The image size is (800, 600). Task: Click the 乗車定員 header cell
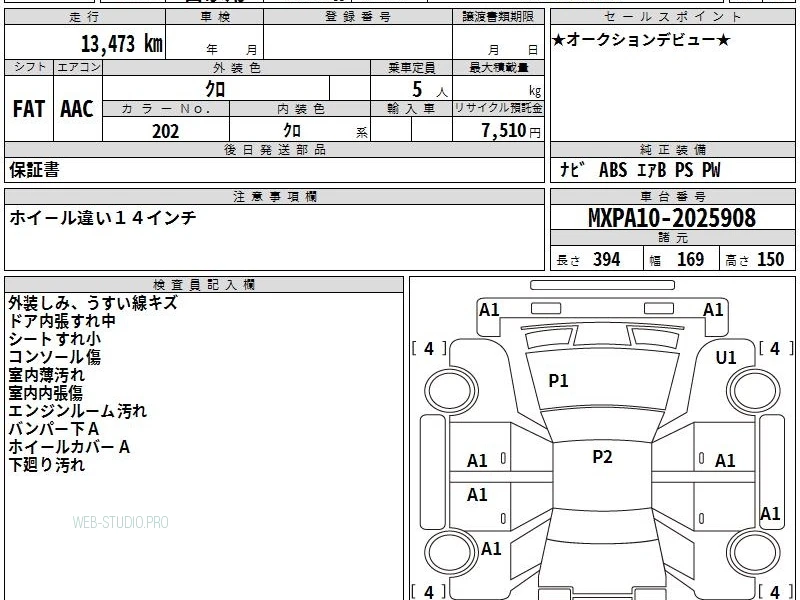[411, 67]
